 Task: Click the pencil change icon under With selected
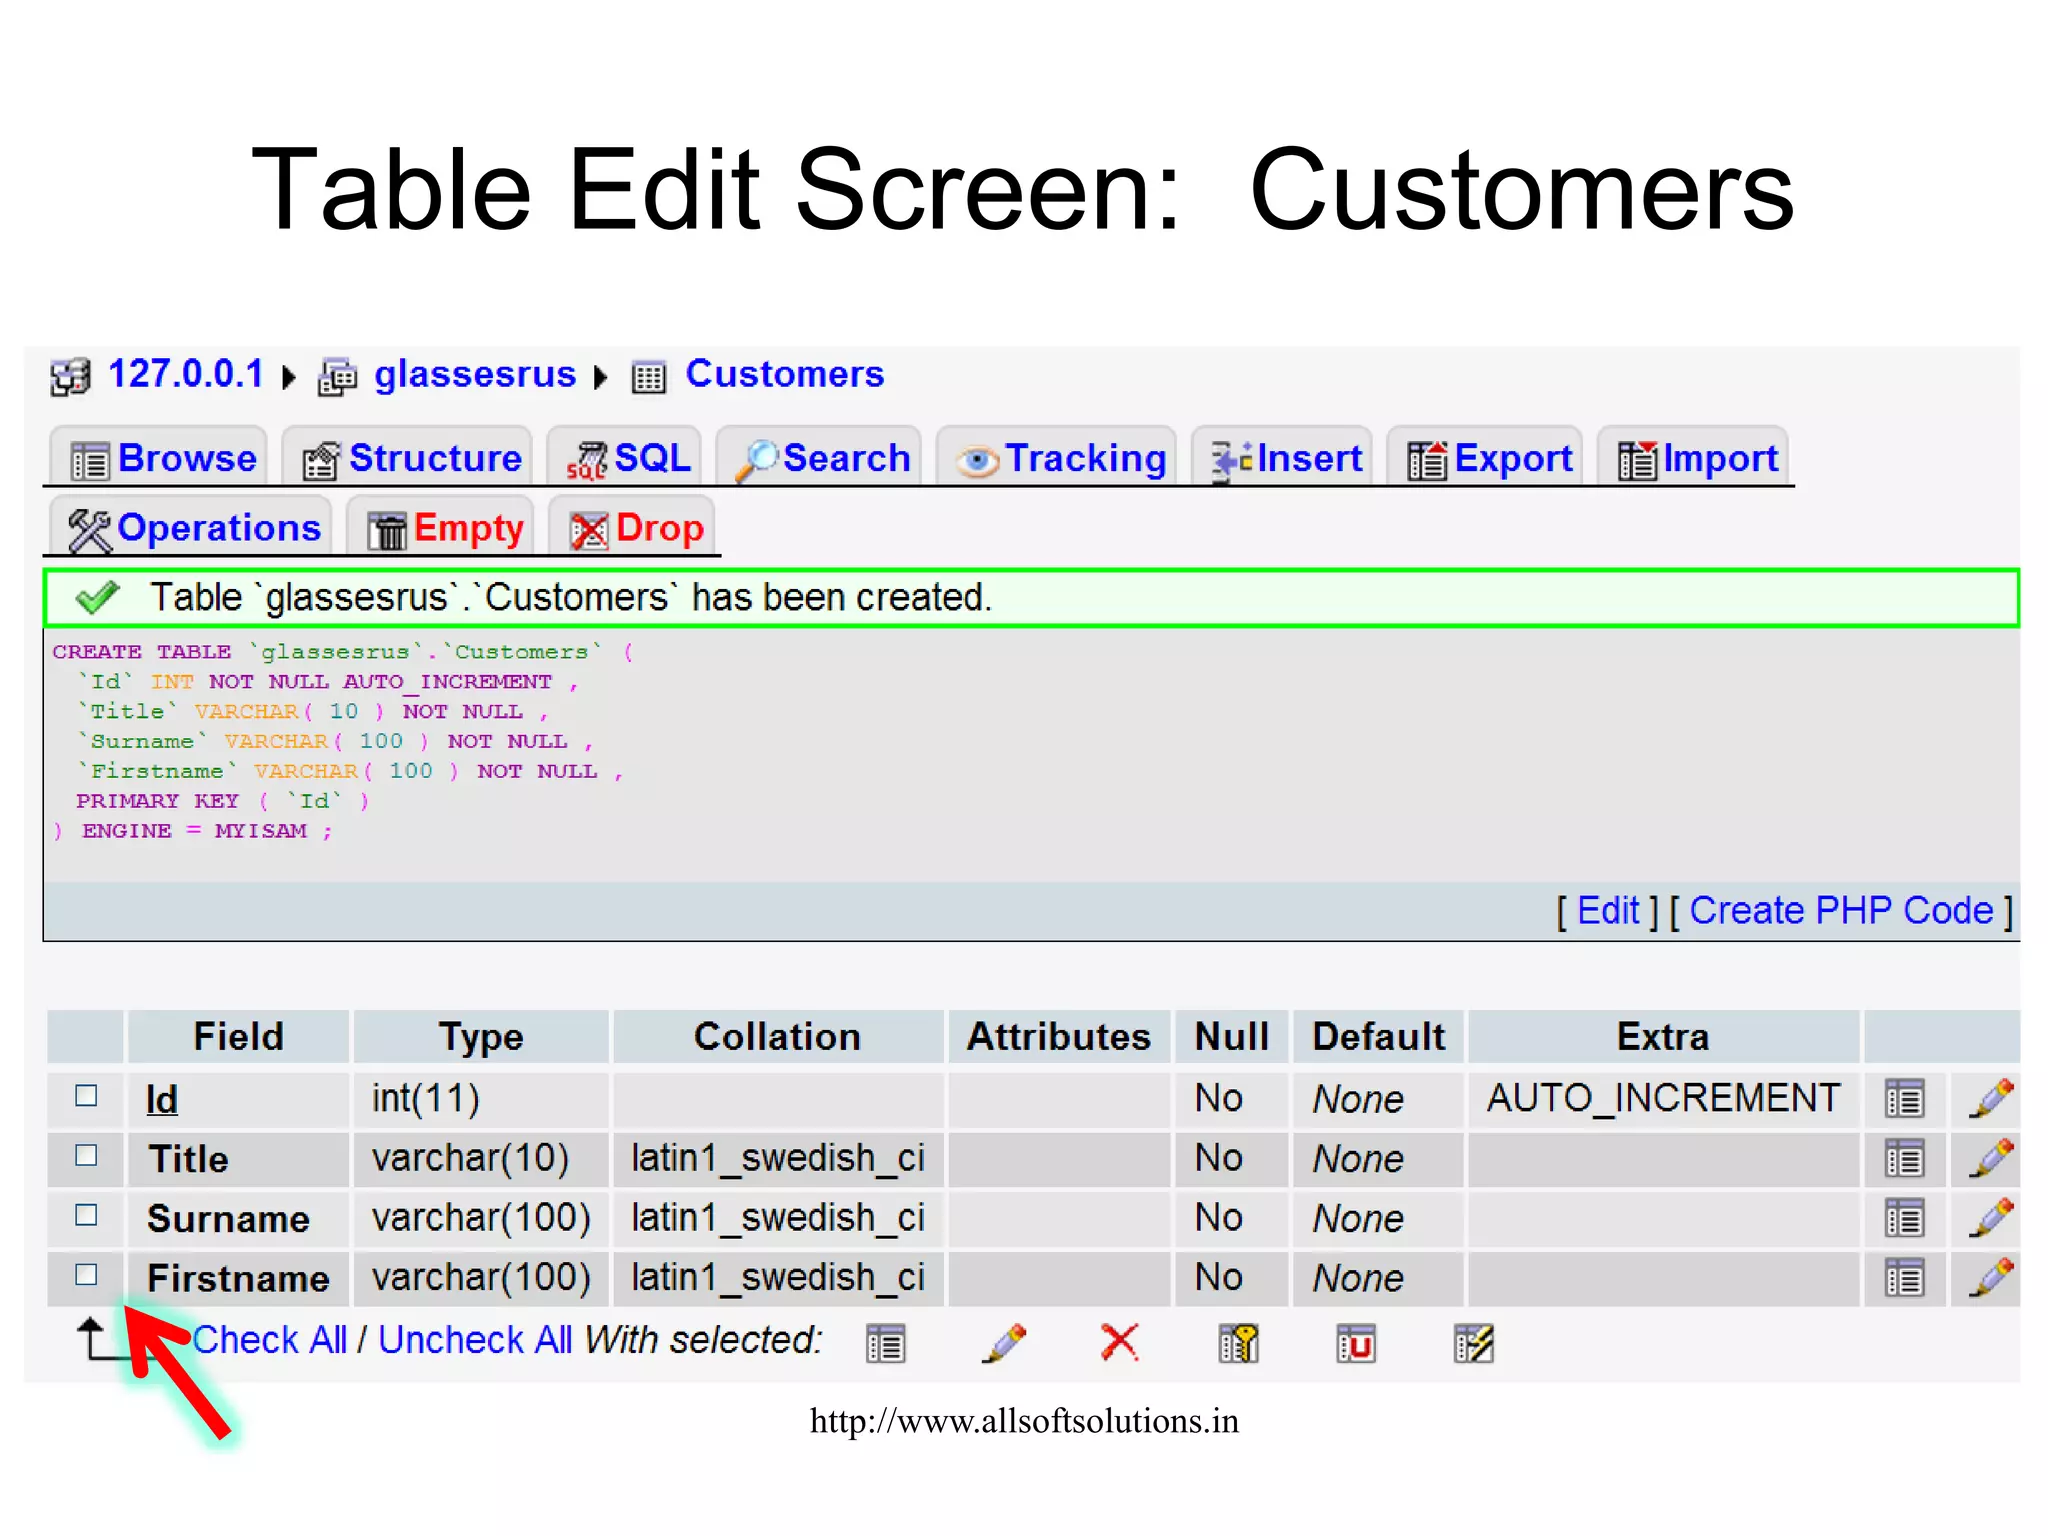coord(1004,1343)
